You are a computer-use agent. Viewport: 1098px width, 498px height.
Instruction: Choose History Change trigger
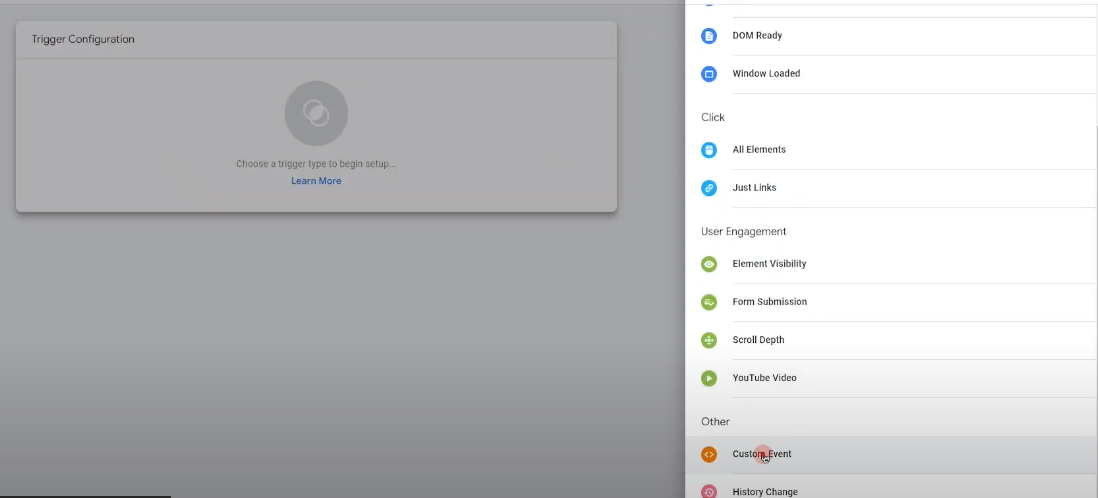(891, 488)
